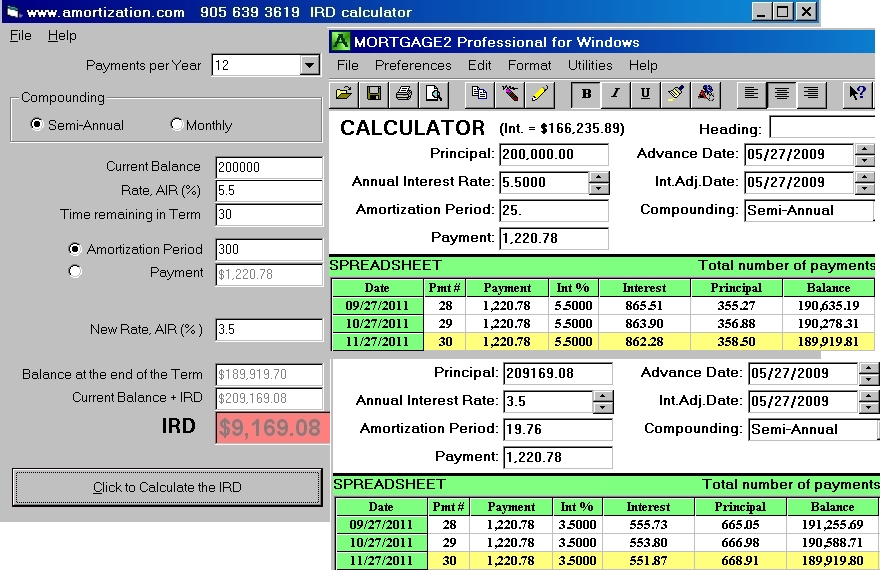Viewport: 880px width, 570px height.
Task: Click the Print icon in toolbar
Action: (x=404, y=94)
